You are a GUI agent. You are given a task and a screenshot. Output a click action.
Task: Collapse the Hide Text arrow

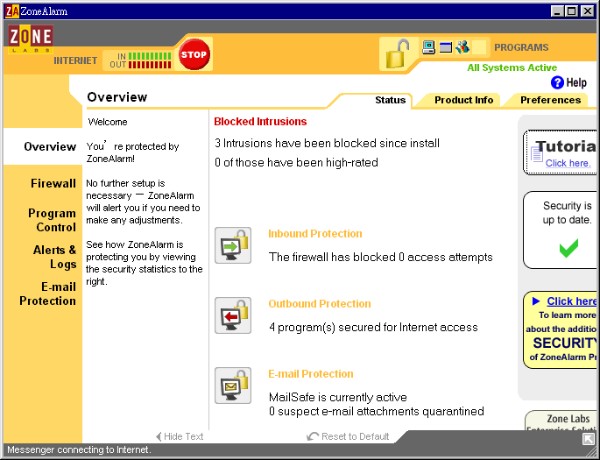158,437
